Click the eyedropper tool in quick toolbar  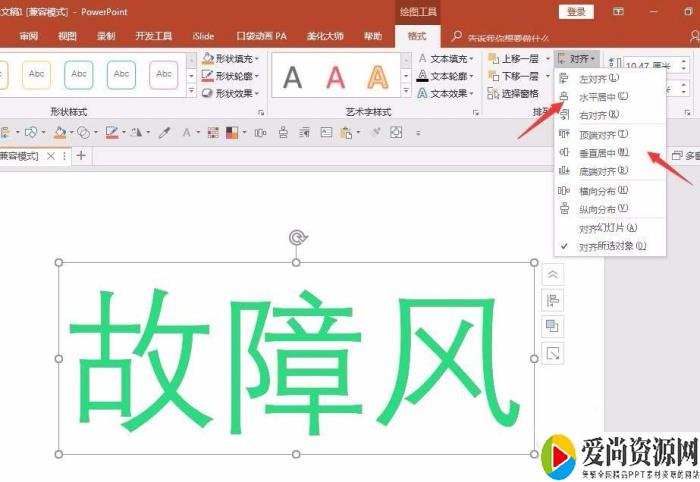(x=165, y=132)
